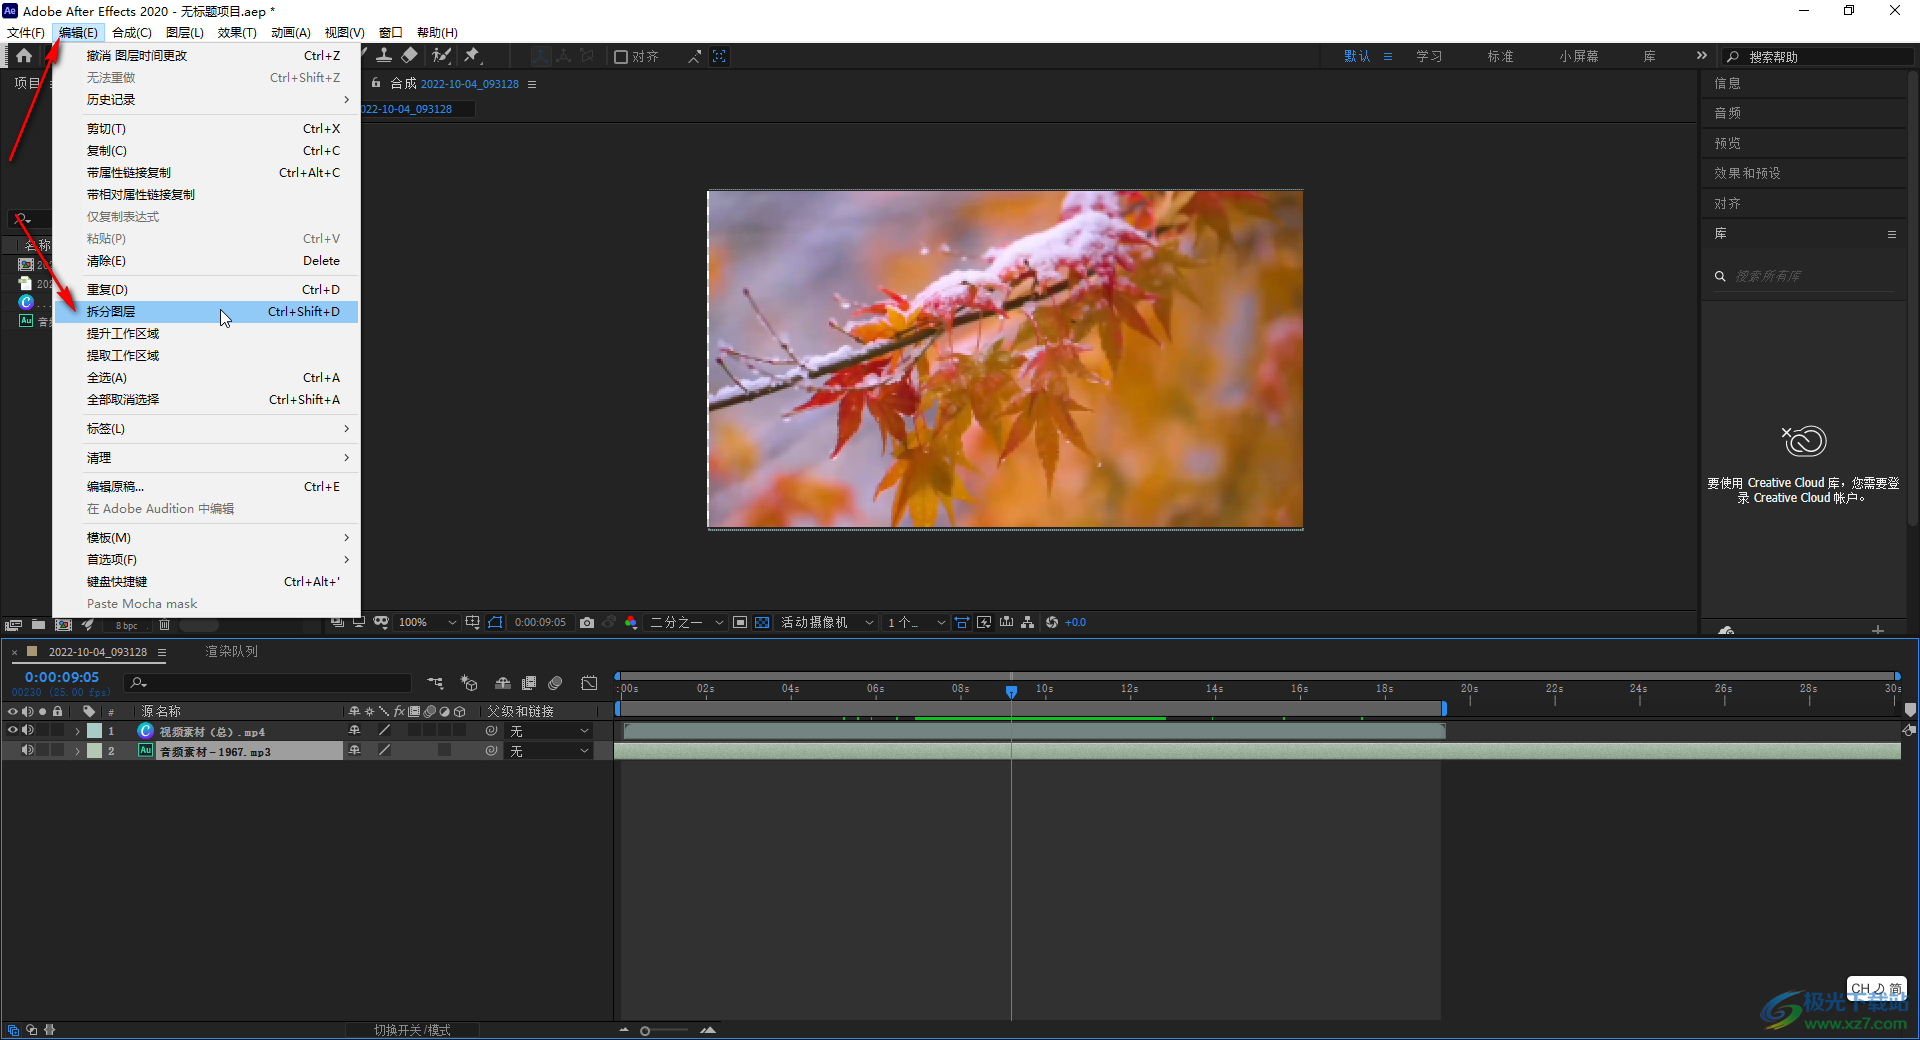
Task: Mute audio of layer 音频素材－1967.mp3
Action: coord(28,750)
